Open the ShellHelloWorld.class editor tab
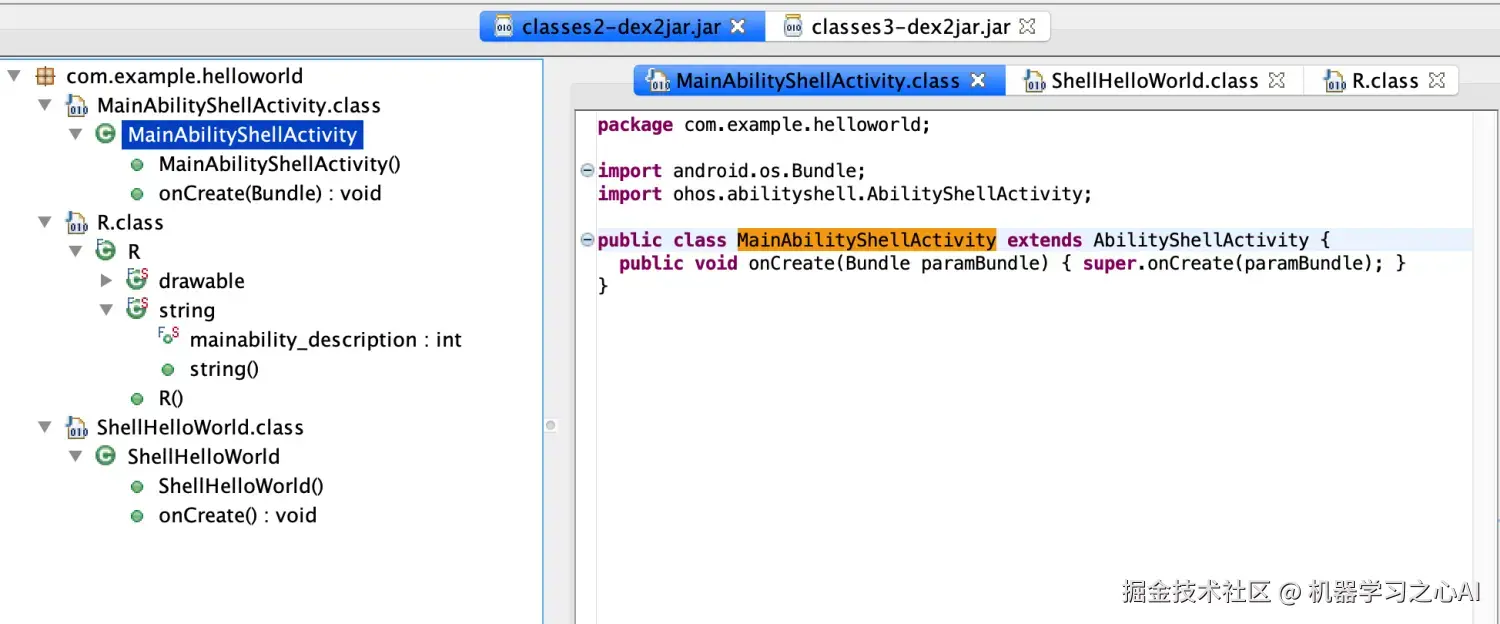The height and width of the screenshot is (624, 1500). tap(1155, 81)
